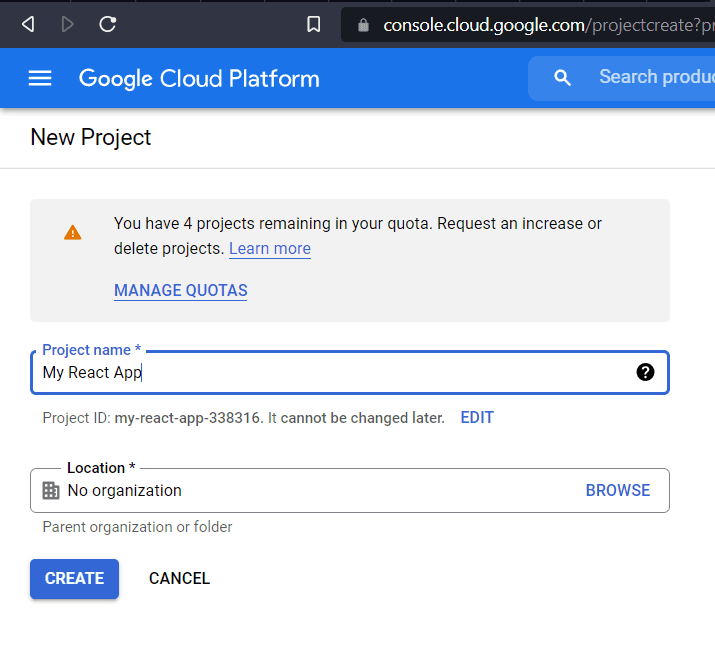The height and width of the screenshot is (670, 715).
Task: Click the search magnifier icon
Action: [x=562, y=78]
